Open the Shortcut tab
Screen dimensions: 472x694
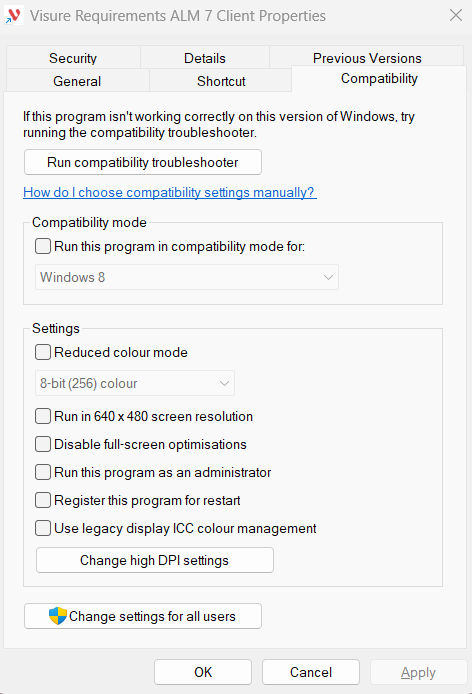tap(221, 81)
